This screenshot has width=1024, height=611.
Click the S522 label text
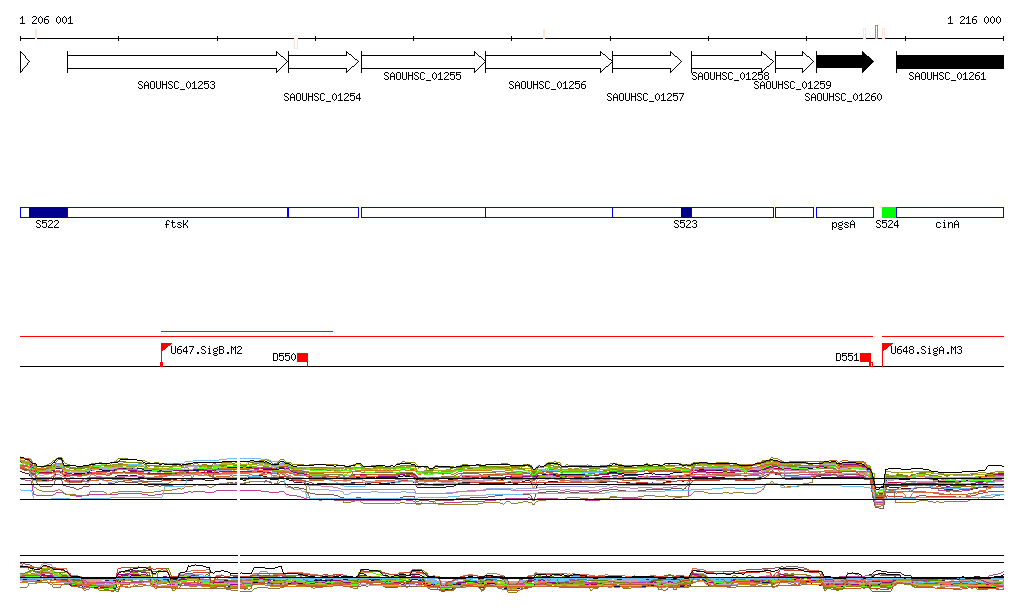pyautogui.click(x=47, y=225)
